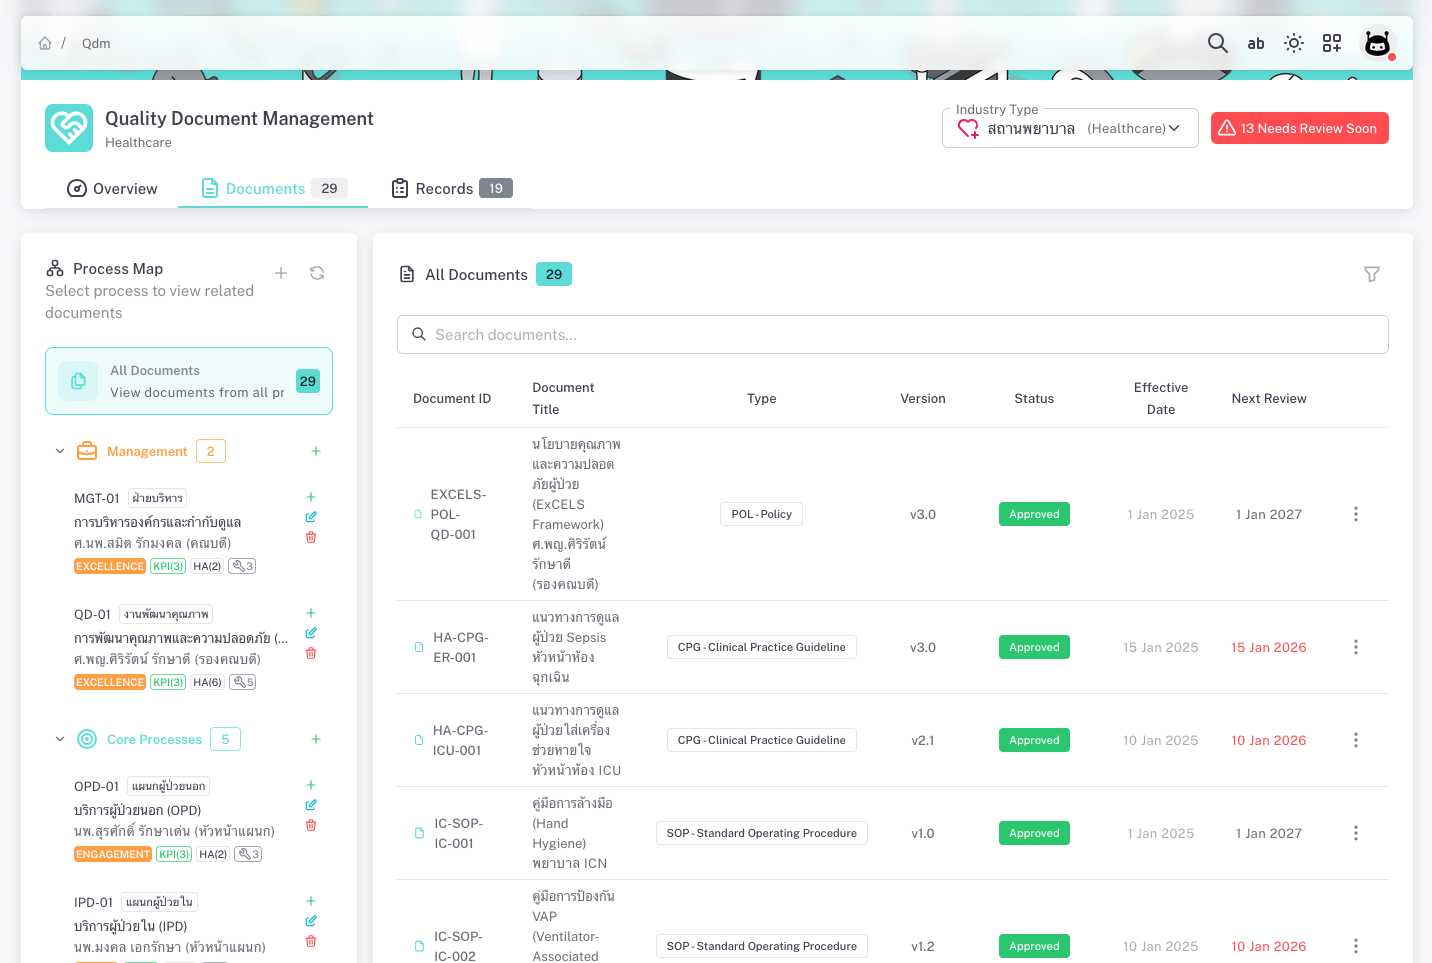Click the search magnifier icon in top bar
The width and height of the screenshot is (1432, 963).
(x=1217, y=43)
